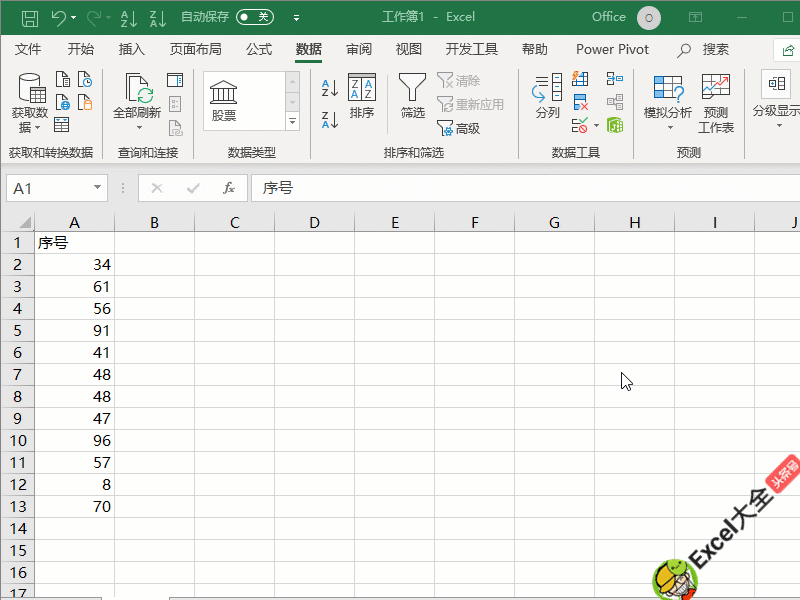Click the Office account avatar
The width and height of the screenshot is (800, 600).
648,18
